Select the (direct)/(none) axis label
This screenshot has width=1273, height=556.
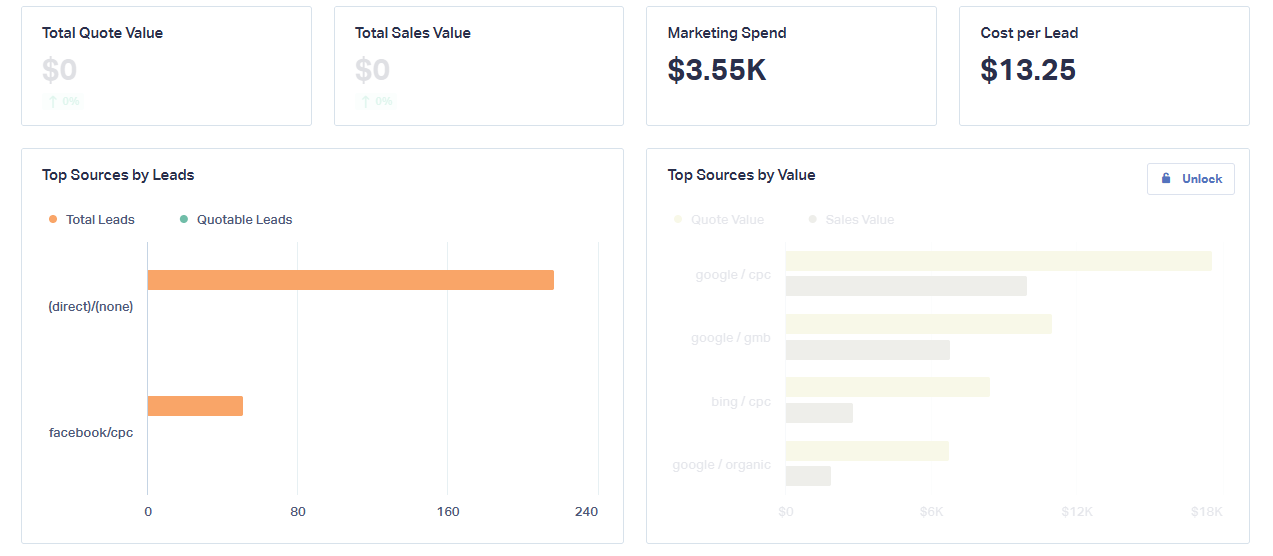pos(91,307)
